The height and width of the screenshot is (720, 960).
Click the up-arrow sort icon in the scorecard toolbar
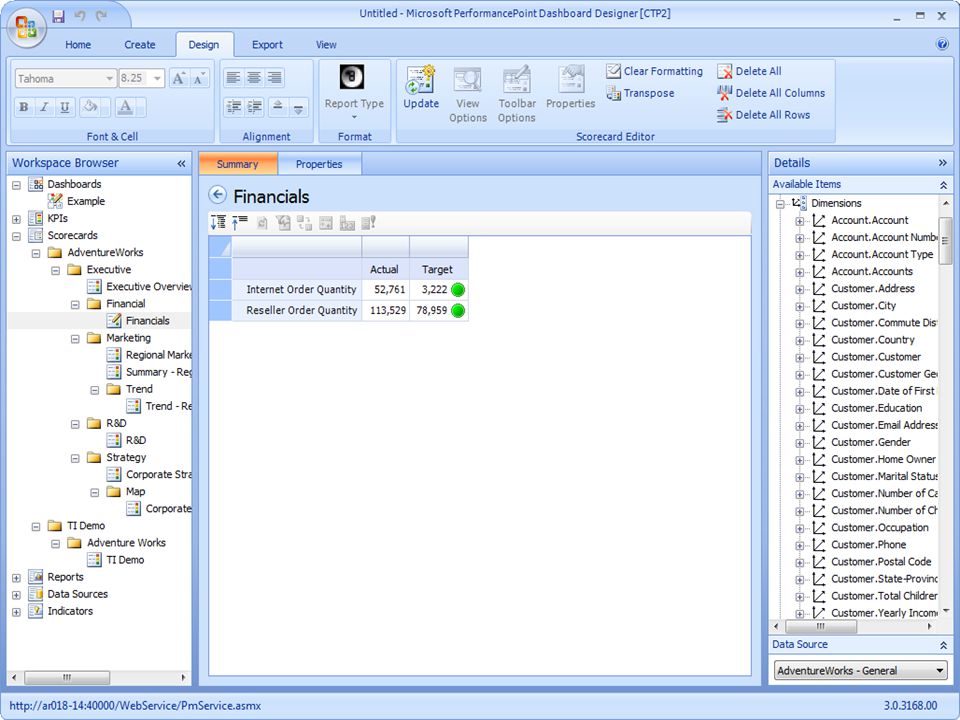(x=239, y=223)
